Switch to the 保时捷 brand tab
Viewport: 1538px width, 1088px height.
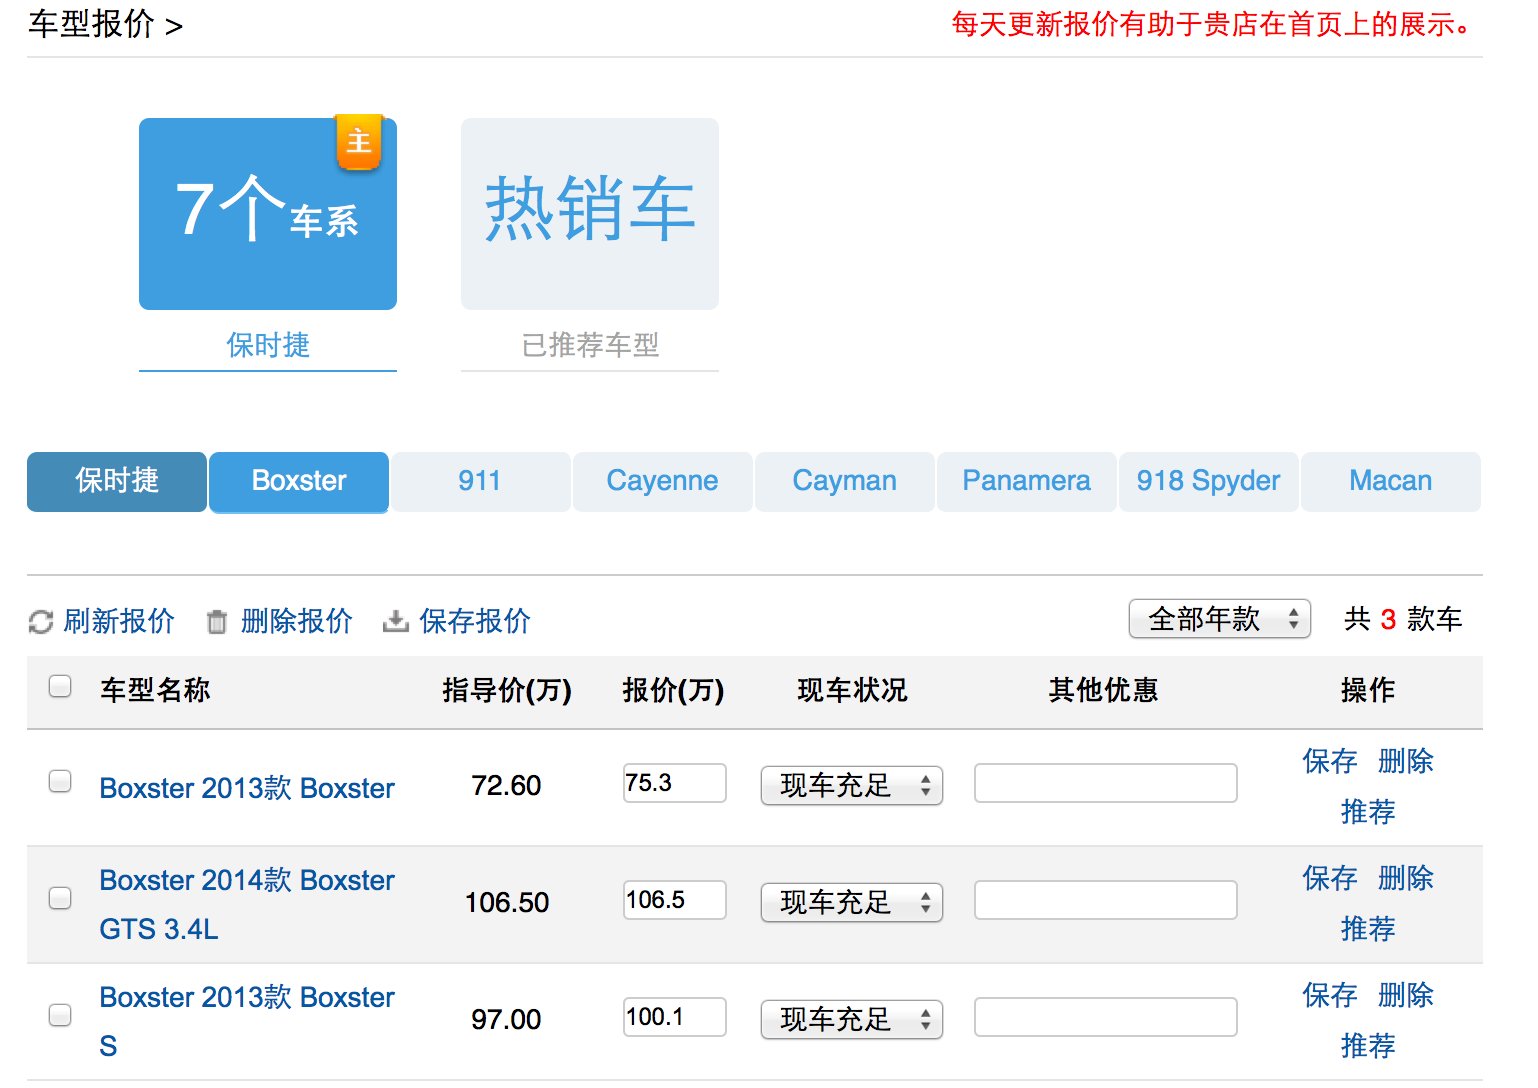[x=117, y=482]
